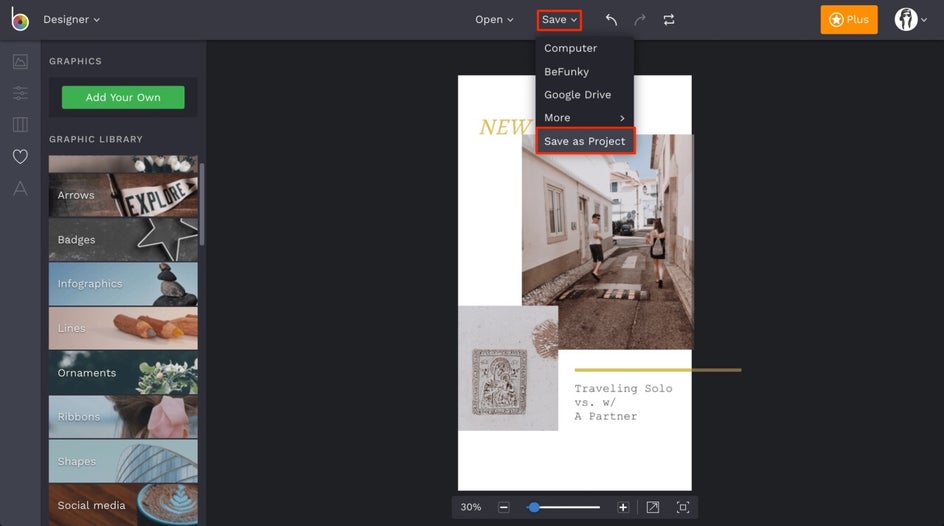Select the Traveling Solo text block
This screenshot has height=526, width=944.
point(623,402)
